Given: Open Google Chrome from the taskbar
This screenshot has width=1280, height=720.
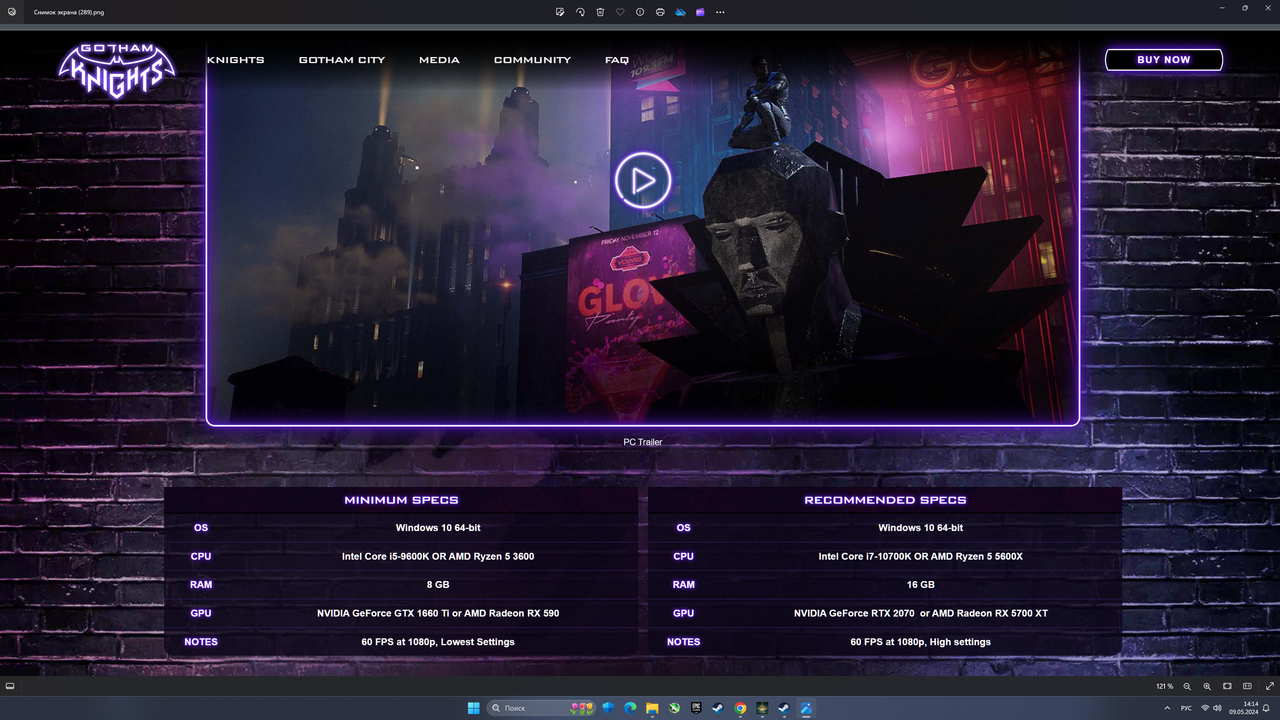Looking at the screenshot, I should coord(740,708).
